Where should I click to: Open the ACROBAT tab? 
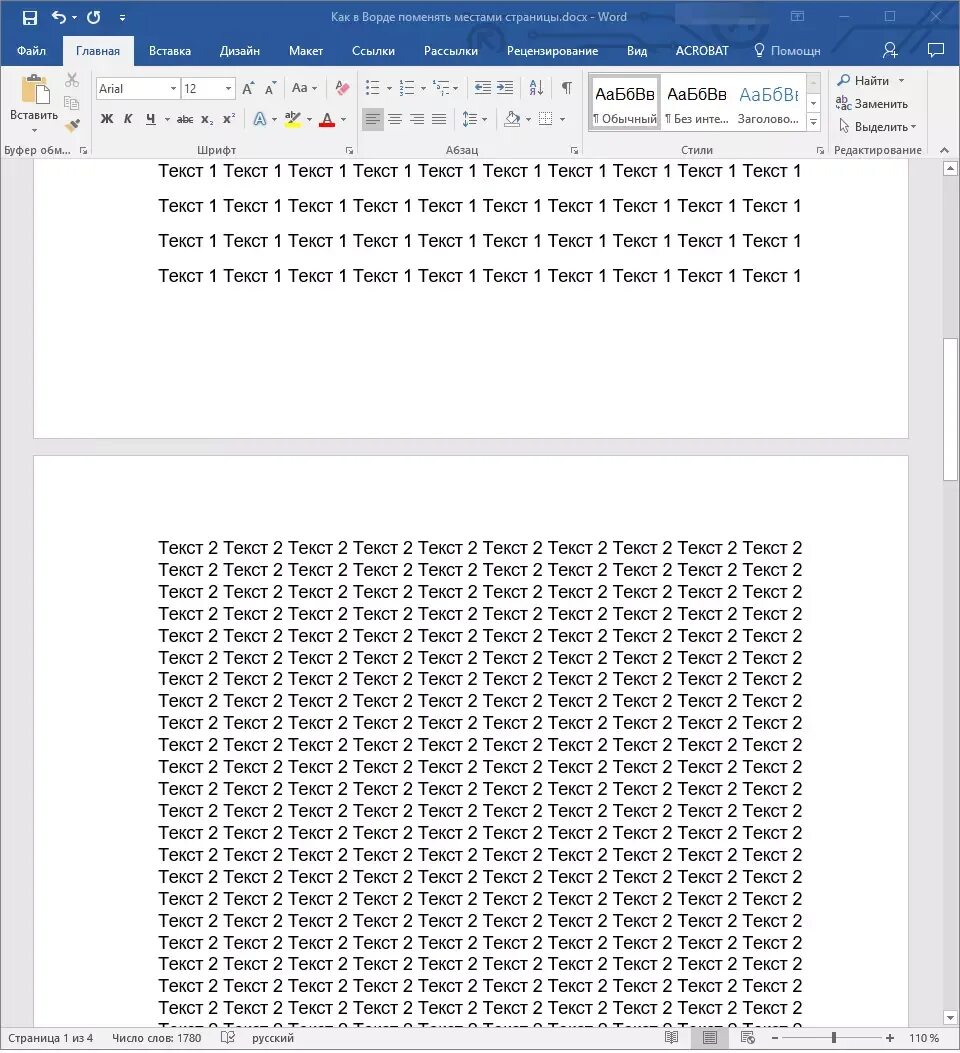click(702, 51)
